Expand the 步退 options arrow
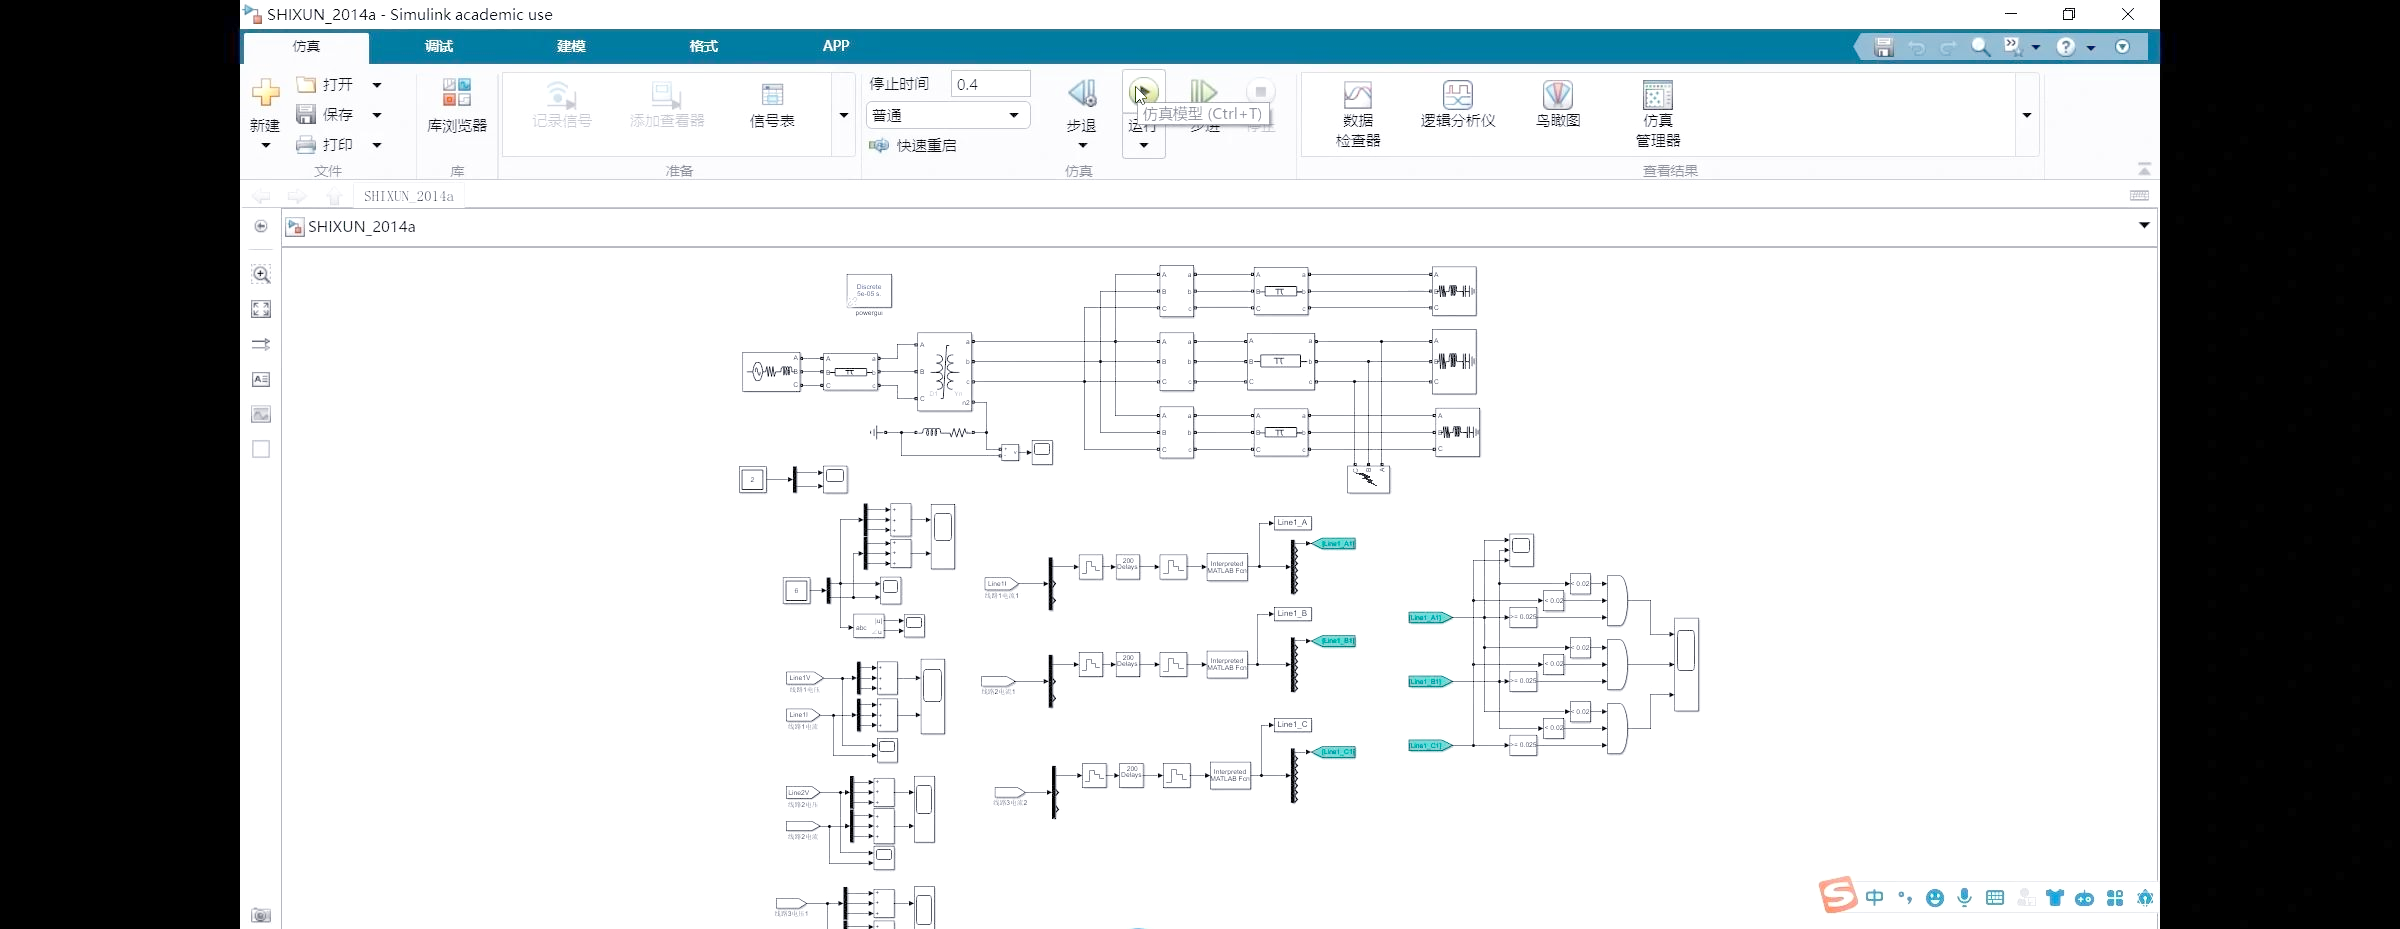 [x=1082, y=146]
